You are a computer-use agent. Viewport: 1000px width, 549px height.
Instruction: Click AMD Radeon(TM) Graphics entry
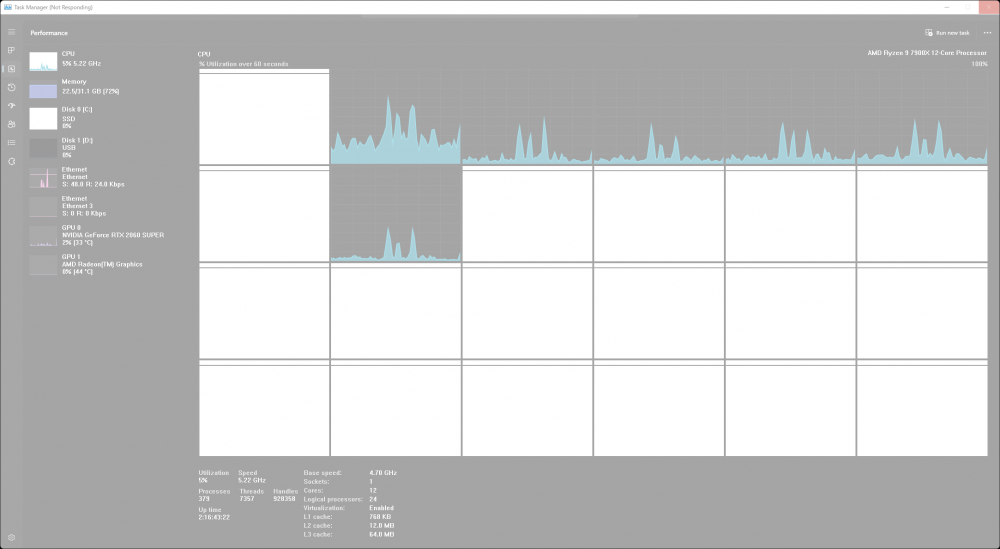point(102,264)
